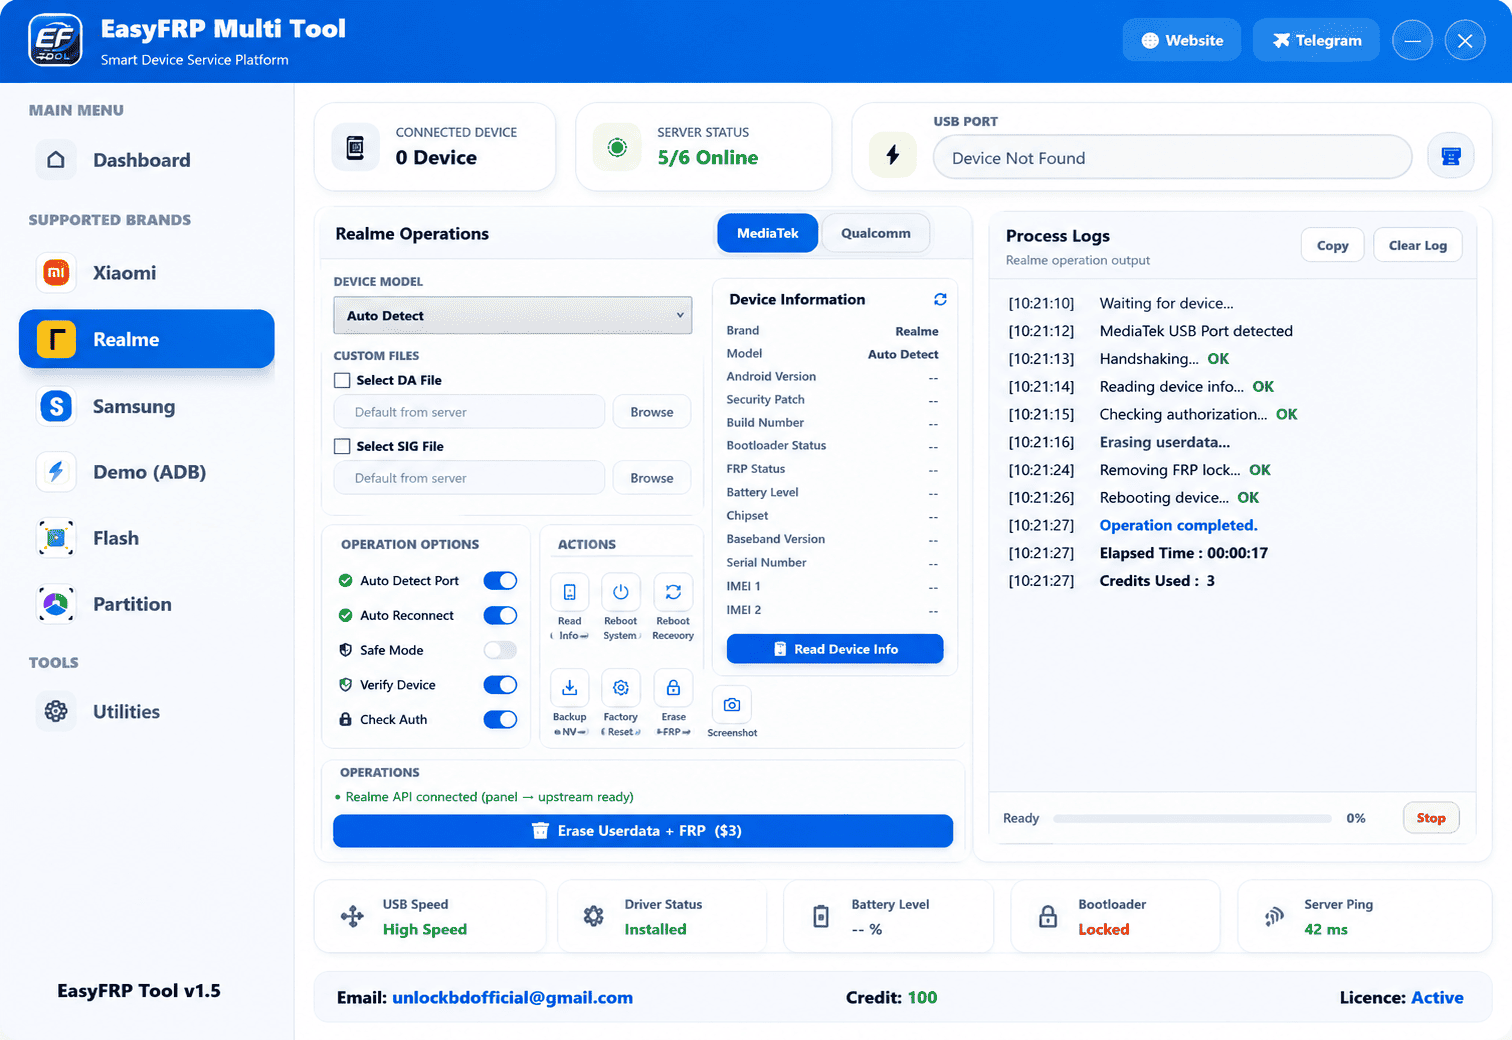
Task: Click the Driver Status gear icon
Action: (594, 916)
